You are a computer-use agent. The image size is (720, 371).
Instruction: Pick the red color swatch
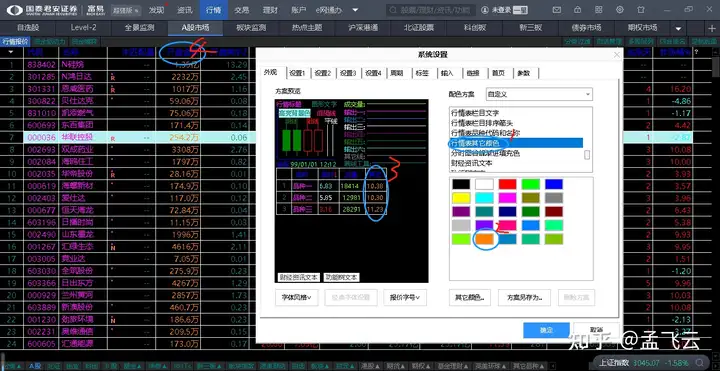click(x=508, y=184)
